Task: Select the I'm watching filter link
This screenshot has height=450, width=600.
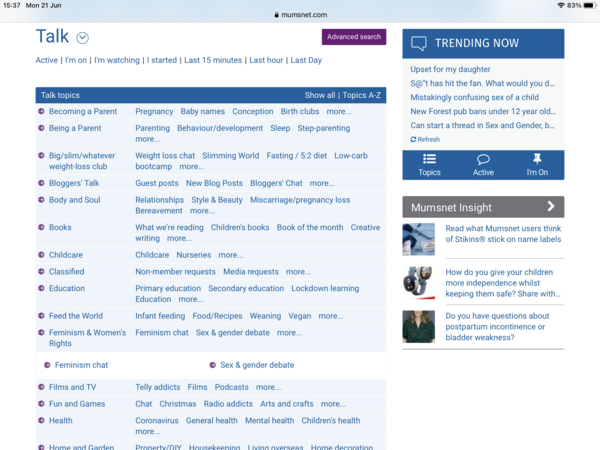Action: (x=117, y=60)
